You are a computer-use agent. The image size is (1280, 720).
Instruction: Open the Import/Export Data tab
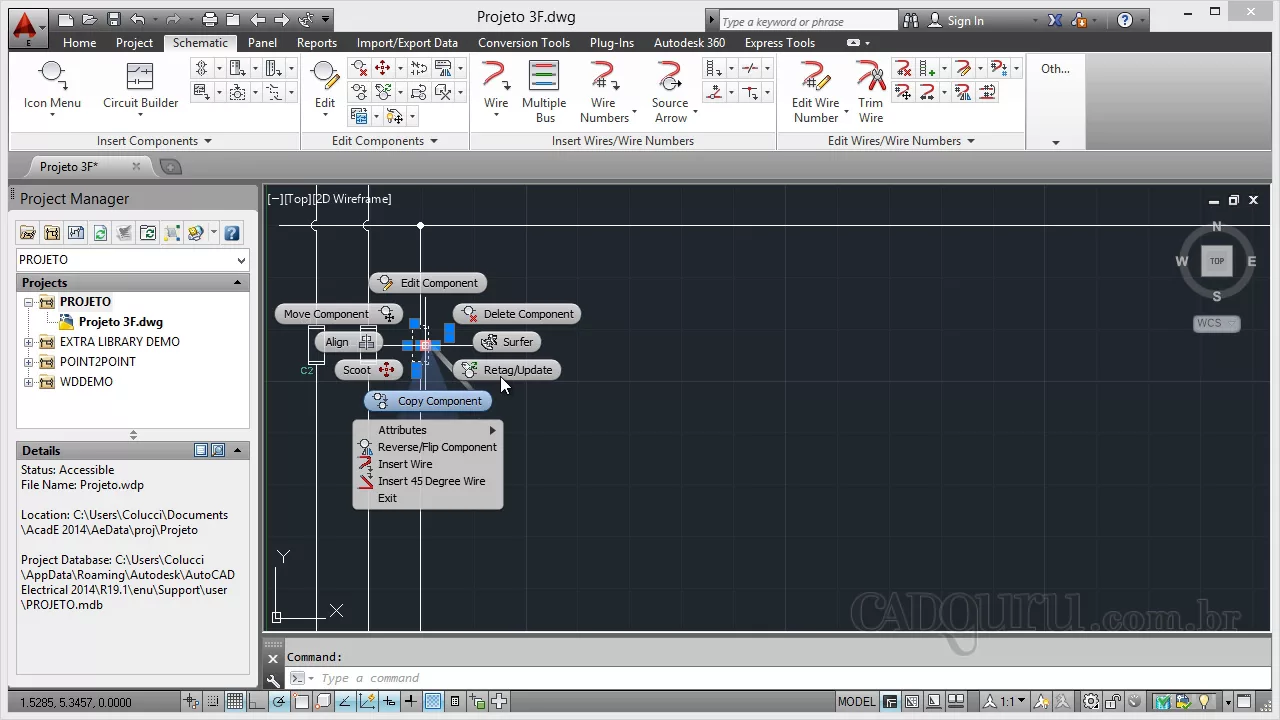(x=407, y=43)
